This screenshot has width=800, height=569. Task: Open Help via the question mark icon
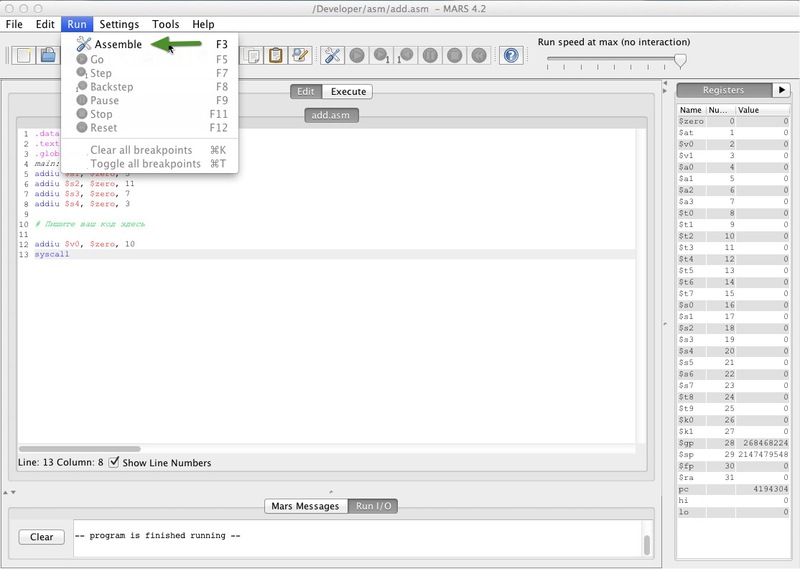pyautogui.click(x=511, y=55)
